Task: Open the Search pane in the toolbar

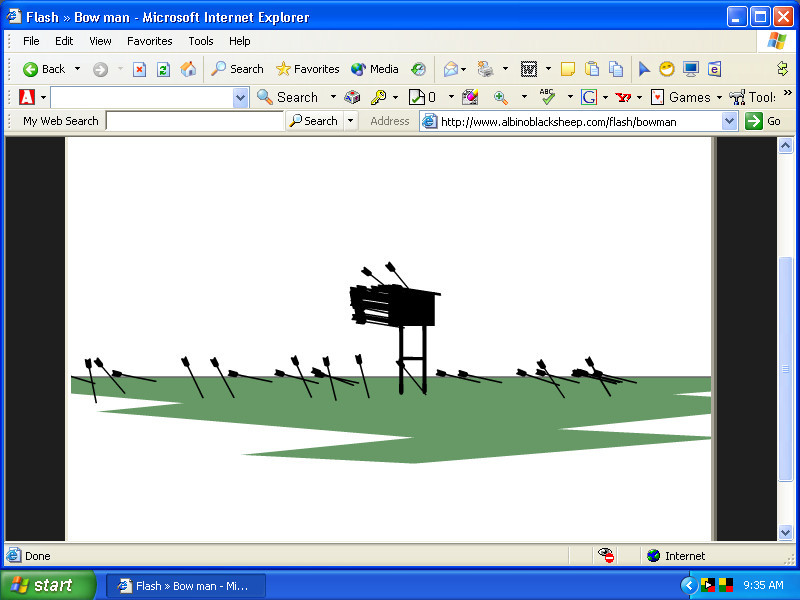Action: 237,69
